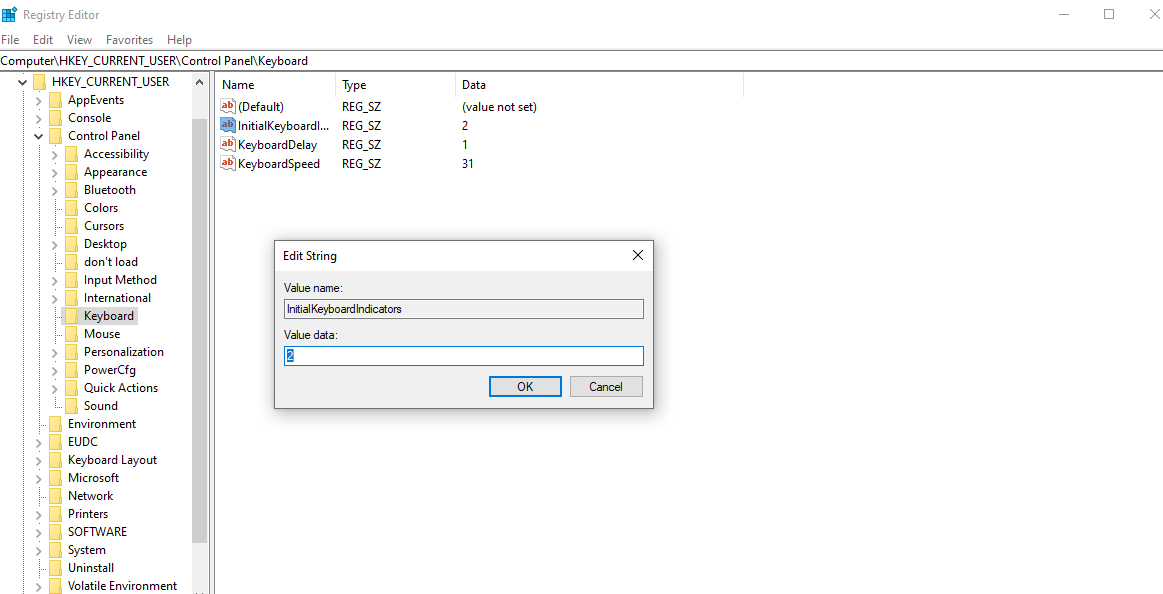
Task: Close the Edit String dialog with X
Action: (x=637, y=256)
